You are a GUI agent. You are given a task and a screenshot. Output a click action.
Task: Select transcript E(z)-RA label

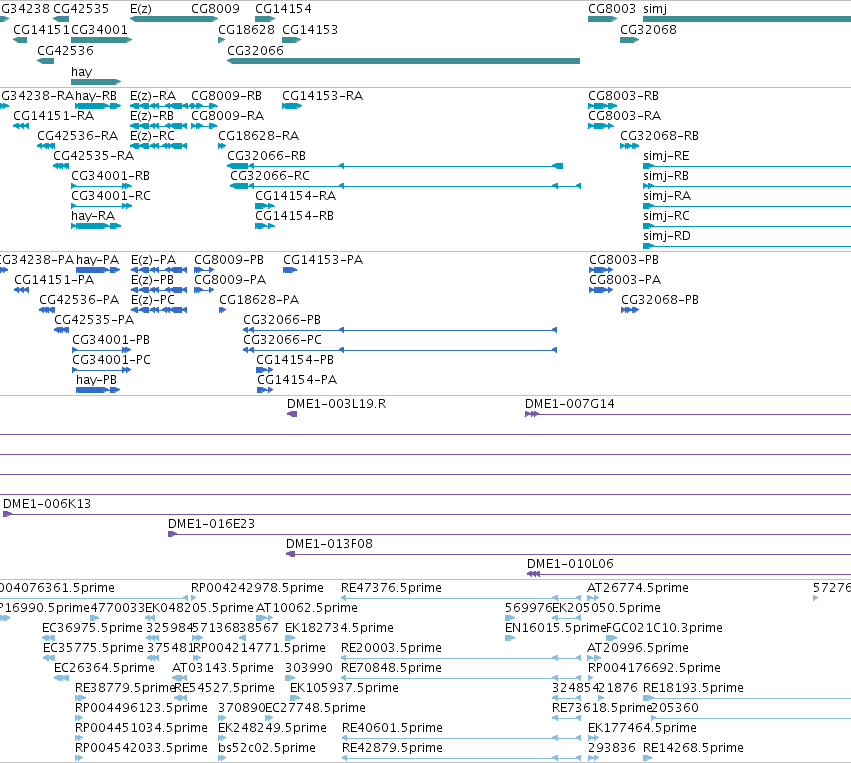point(153,96)
